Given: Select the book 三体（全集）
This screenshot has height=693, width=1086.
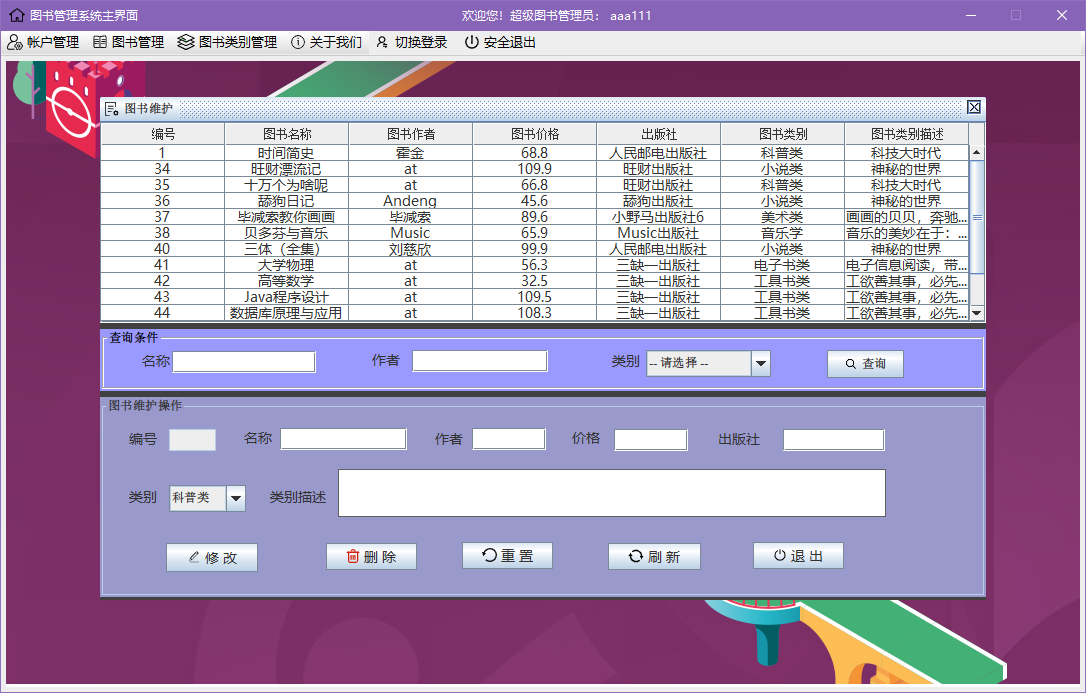Looking at the screenshot, I should click(x=287, y=249).
